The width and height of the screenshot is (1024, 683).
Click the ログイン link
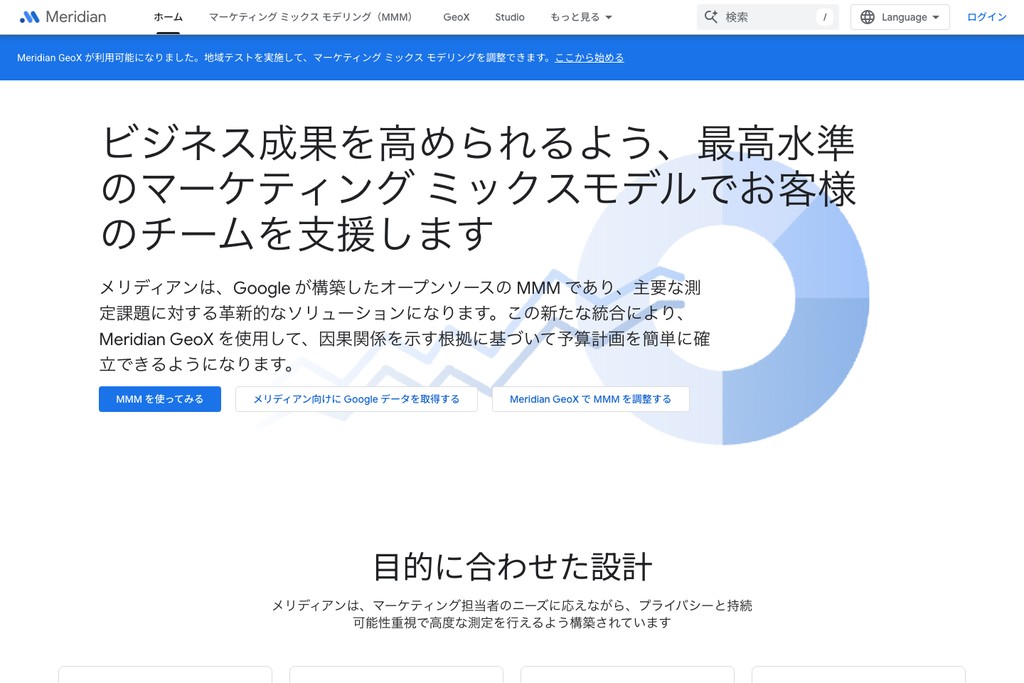coord(987,17)
